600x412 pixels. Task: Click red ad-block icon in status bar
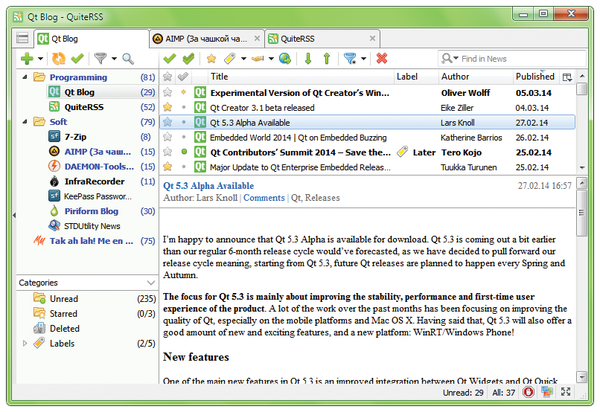pyautogui.click(x=528, y=392)
